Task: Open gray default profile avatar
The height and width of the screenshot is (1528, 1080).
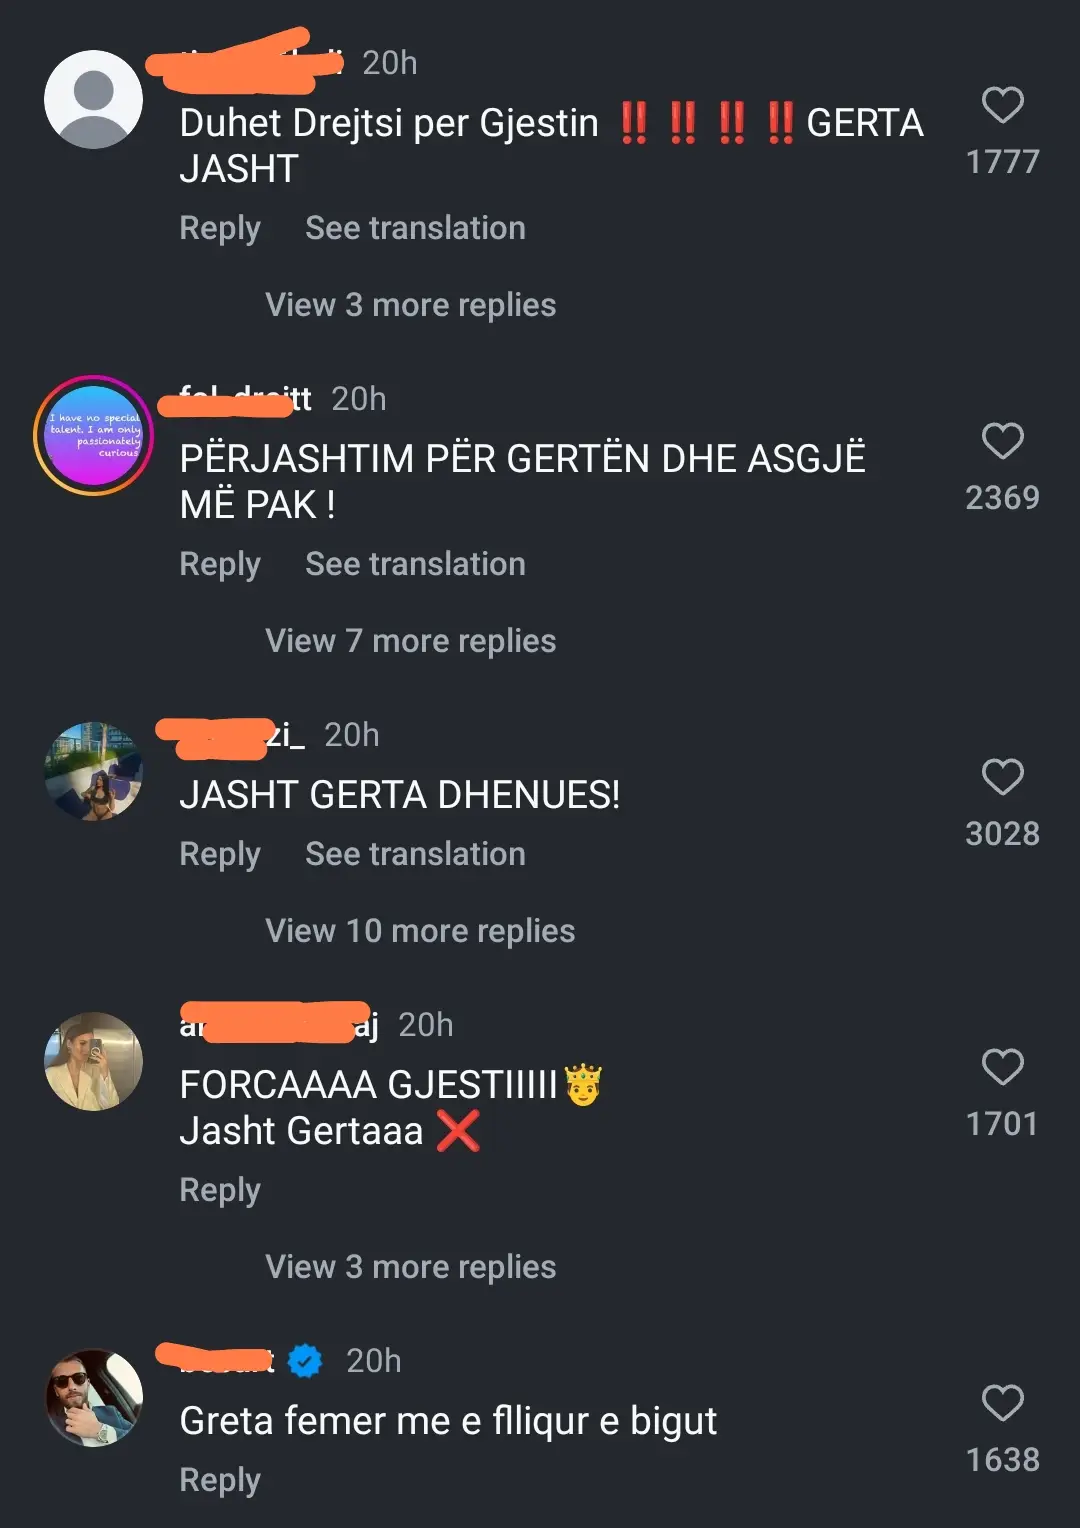Action: coord(94,100)
